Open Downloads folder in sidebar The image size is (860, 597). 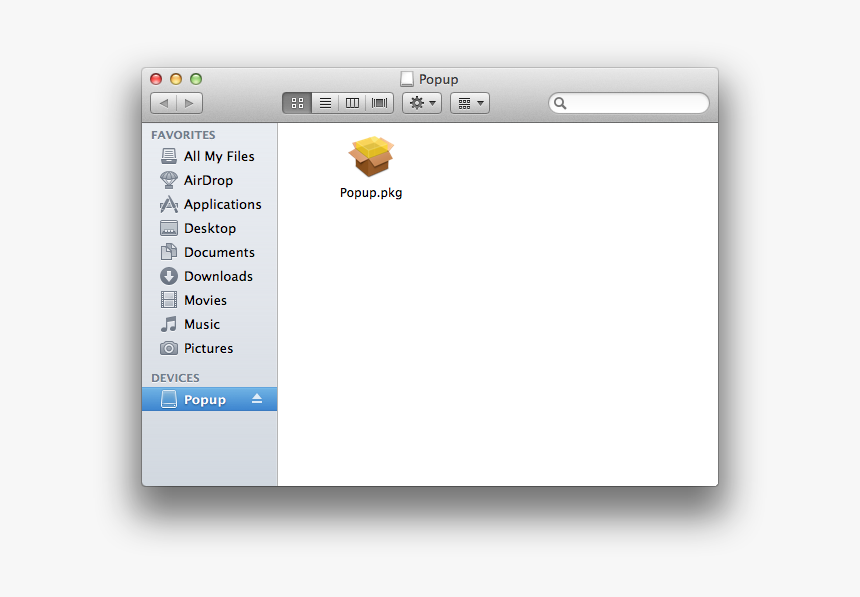[x=210, y=276]
